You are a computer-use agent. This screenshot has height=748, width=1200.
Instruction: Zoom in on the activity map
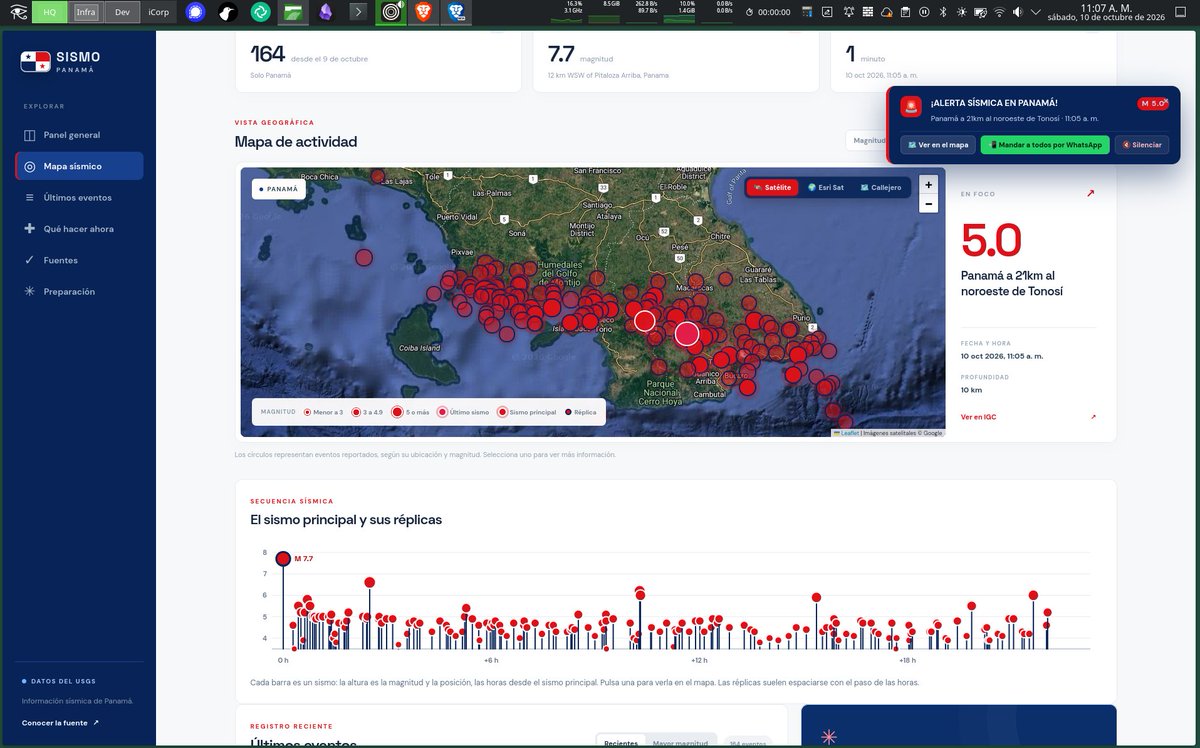coord(929,185)
